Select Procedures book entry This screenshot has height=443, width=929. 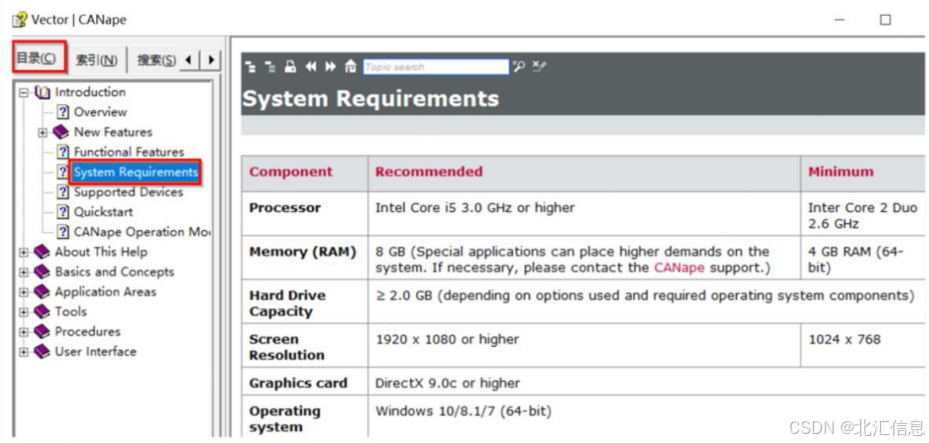[87, 332]
